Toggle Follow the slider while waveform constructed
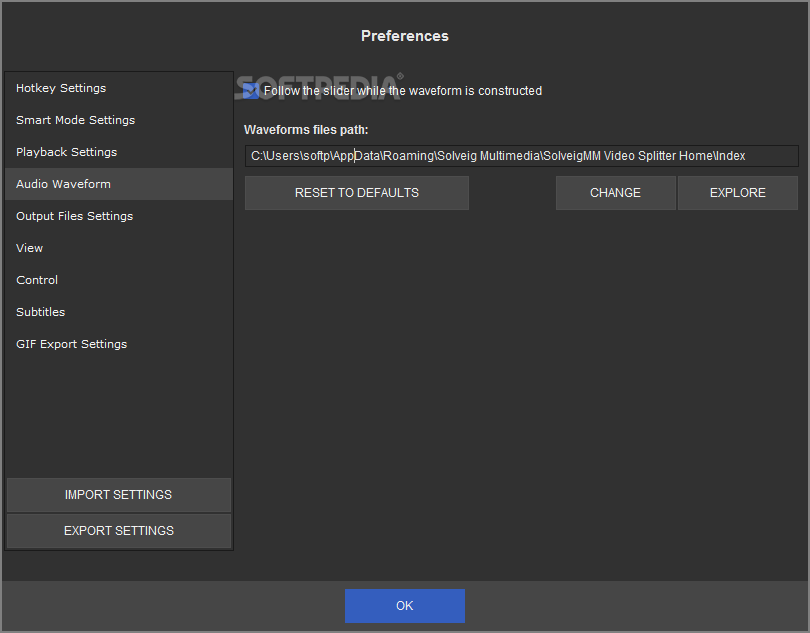810x633 pixels. coord(251,91)
